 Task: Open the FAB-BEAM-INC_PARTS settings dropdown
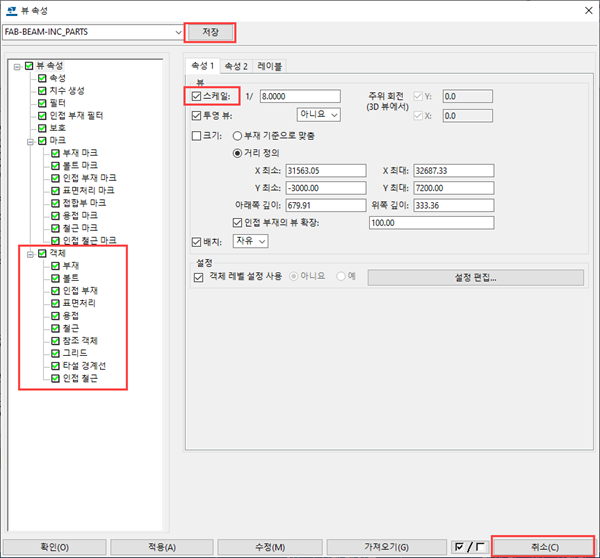(174, 32)
